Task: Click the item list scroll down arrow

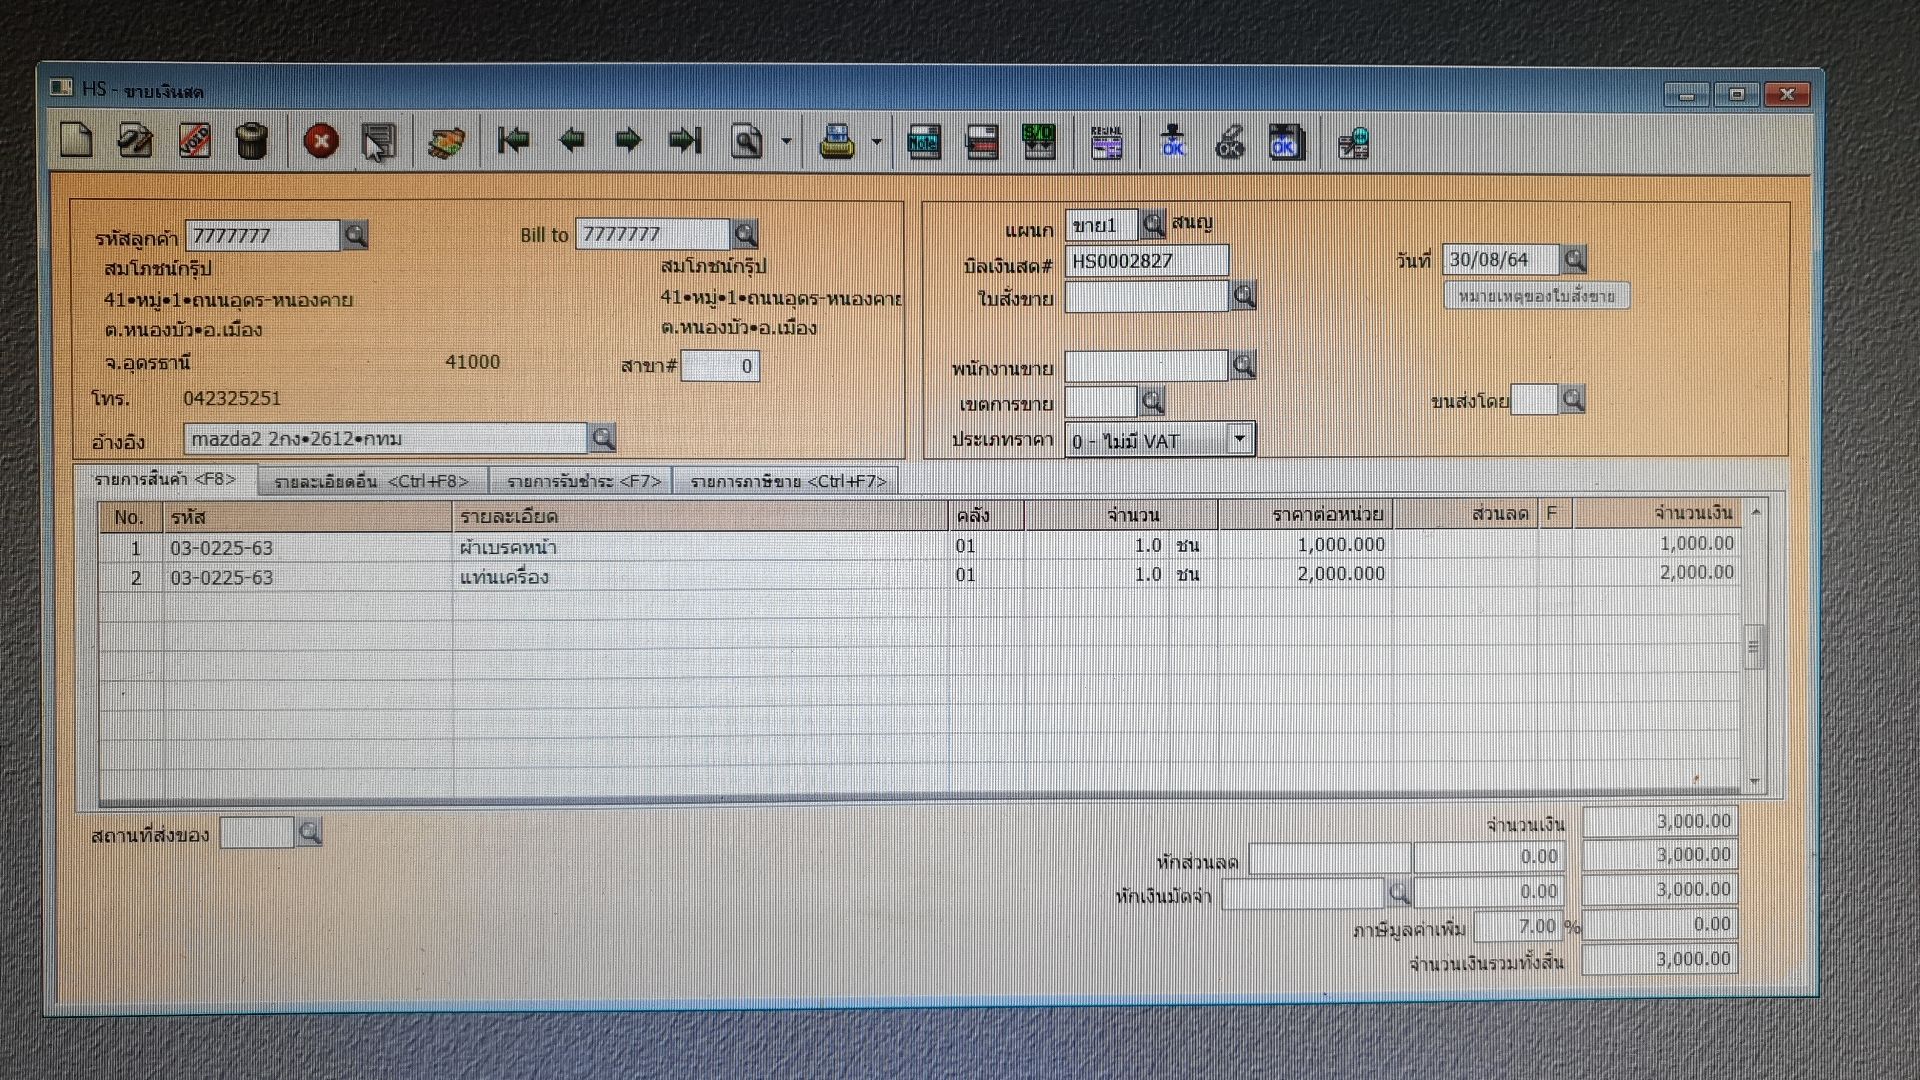Action: point(1755,782)
